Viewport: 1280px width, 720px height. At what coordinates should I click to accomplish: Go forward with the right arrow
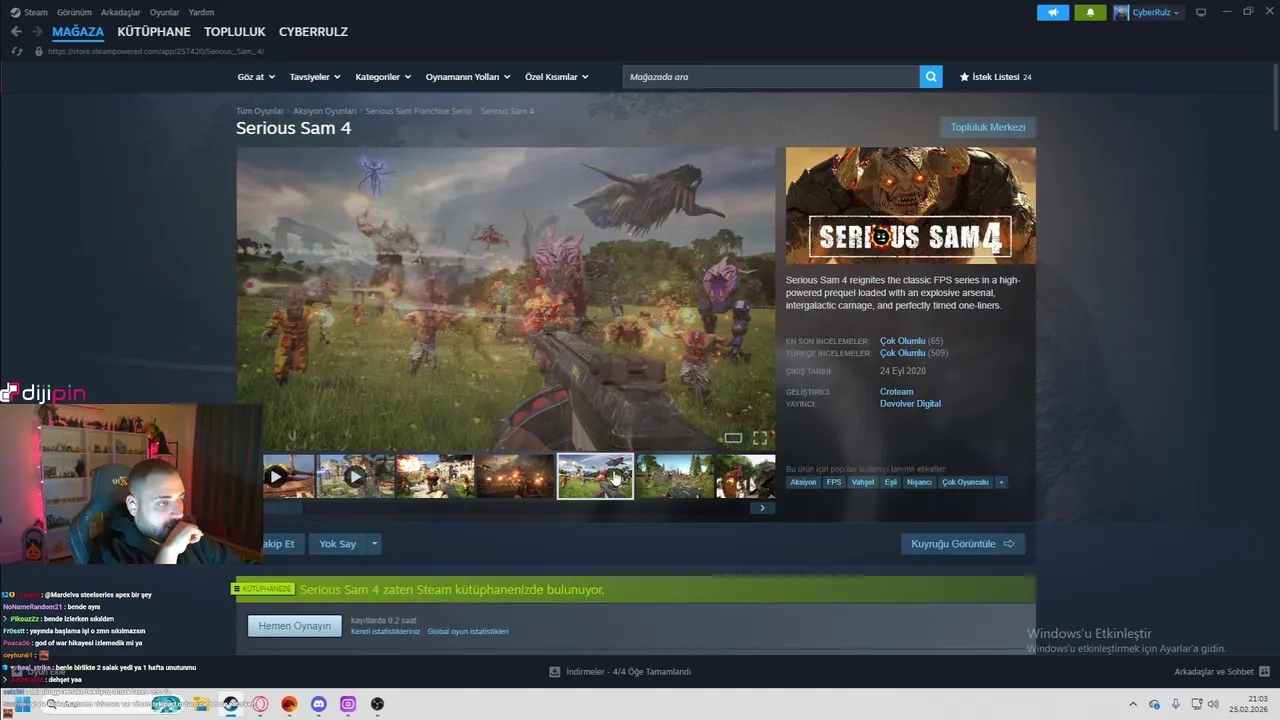click(x=37, y=32)
